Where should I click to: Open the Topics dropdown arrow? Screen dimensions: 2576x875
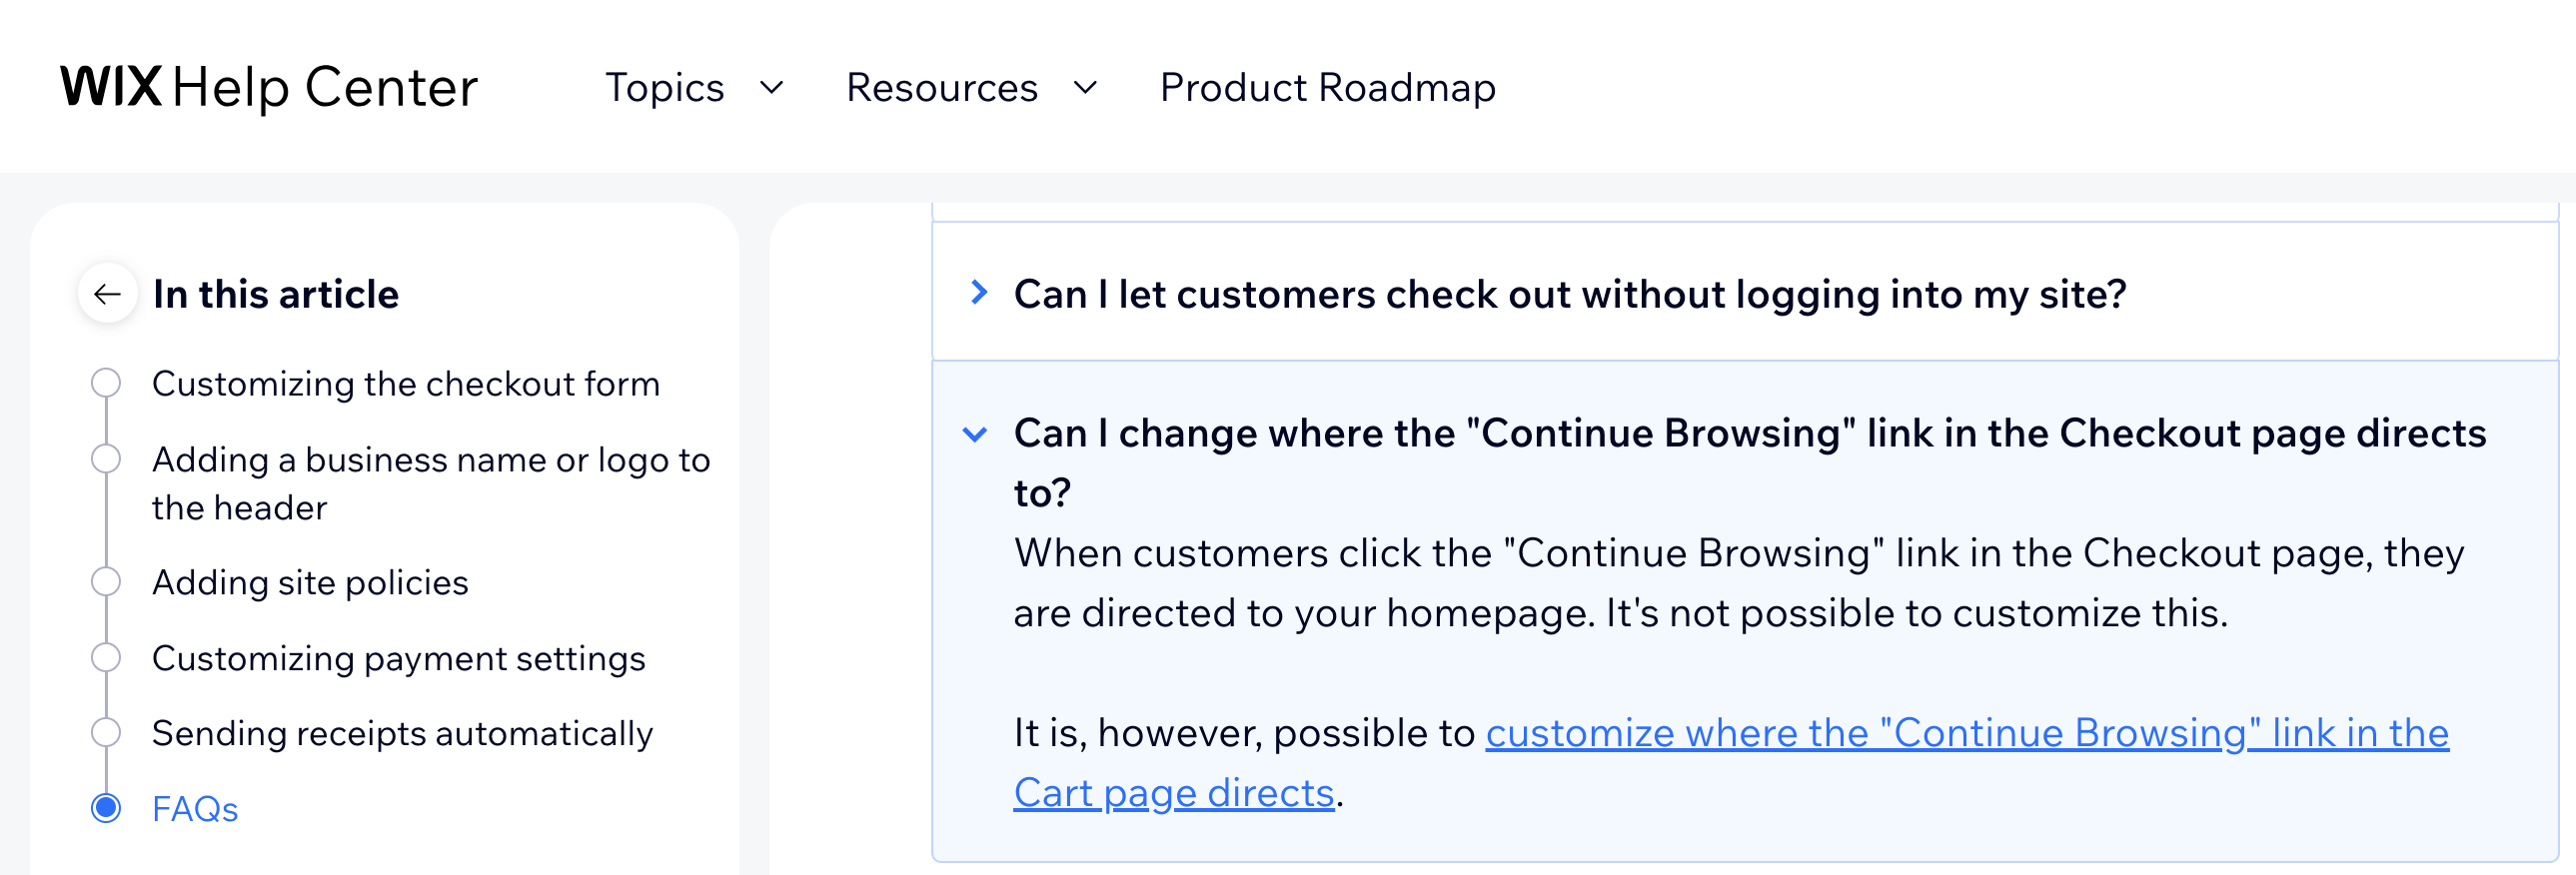click(771, 88)
